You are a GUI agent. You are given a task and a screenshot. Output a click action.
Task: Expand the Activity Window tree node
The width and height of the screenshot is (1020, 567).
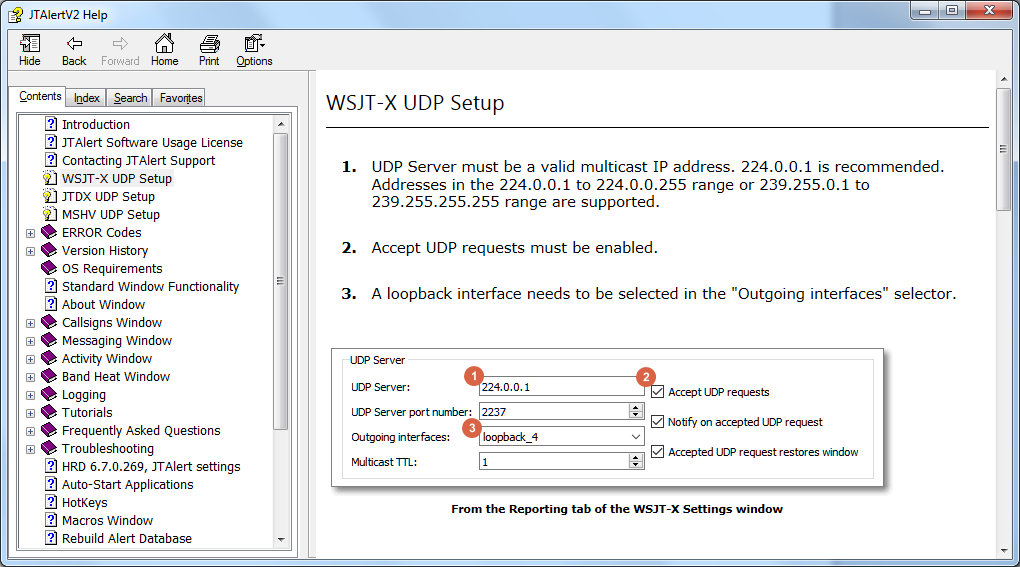click(31, 359)
